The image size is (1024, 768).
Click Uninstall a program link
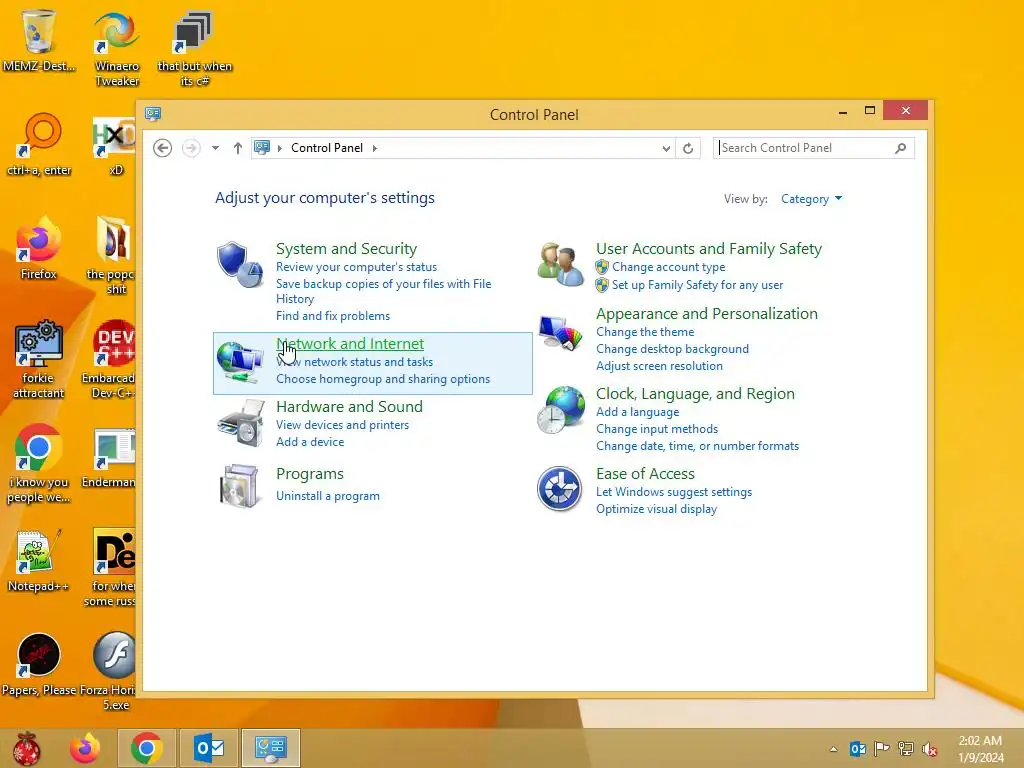click(x=327, y=496)
